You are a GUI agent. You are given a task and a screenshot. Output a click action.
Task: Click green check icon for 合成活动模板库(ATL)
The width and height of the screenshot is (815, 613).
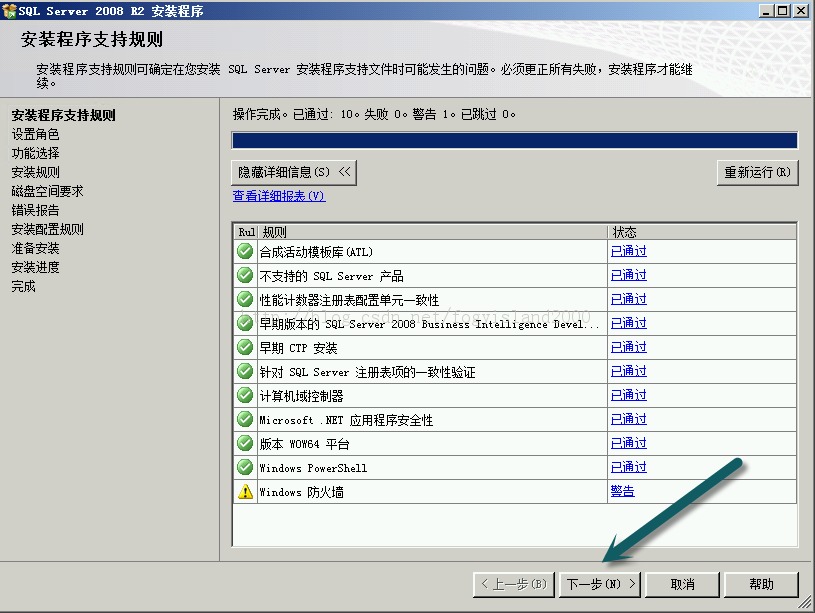tap(245, 252)
